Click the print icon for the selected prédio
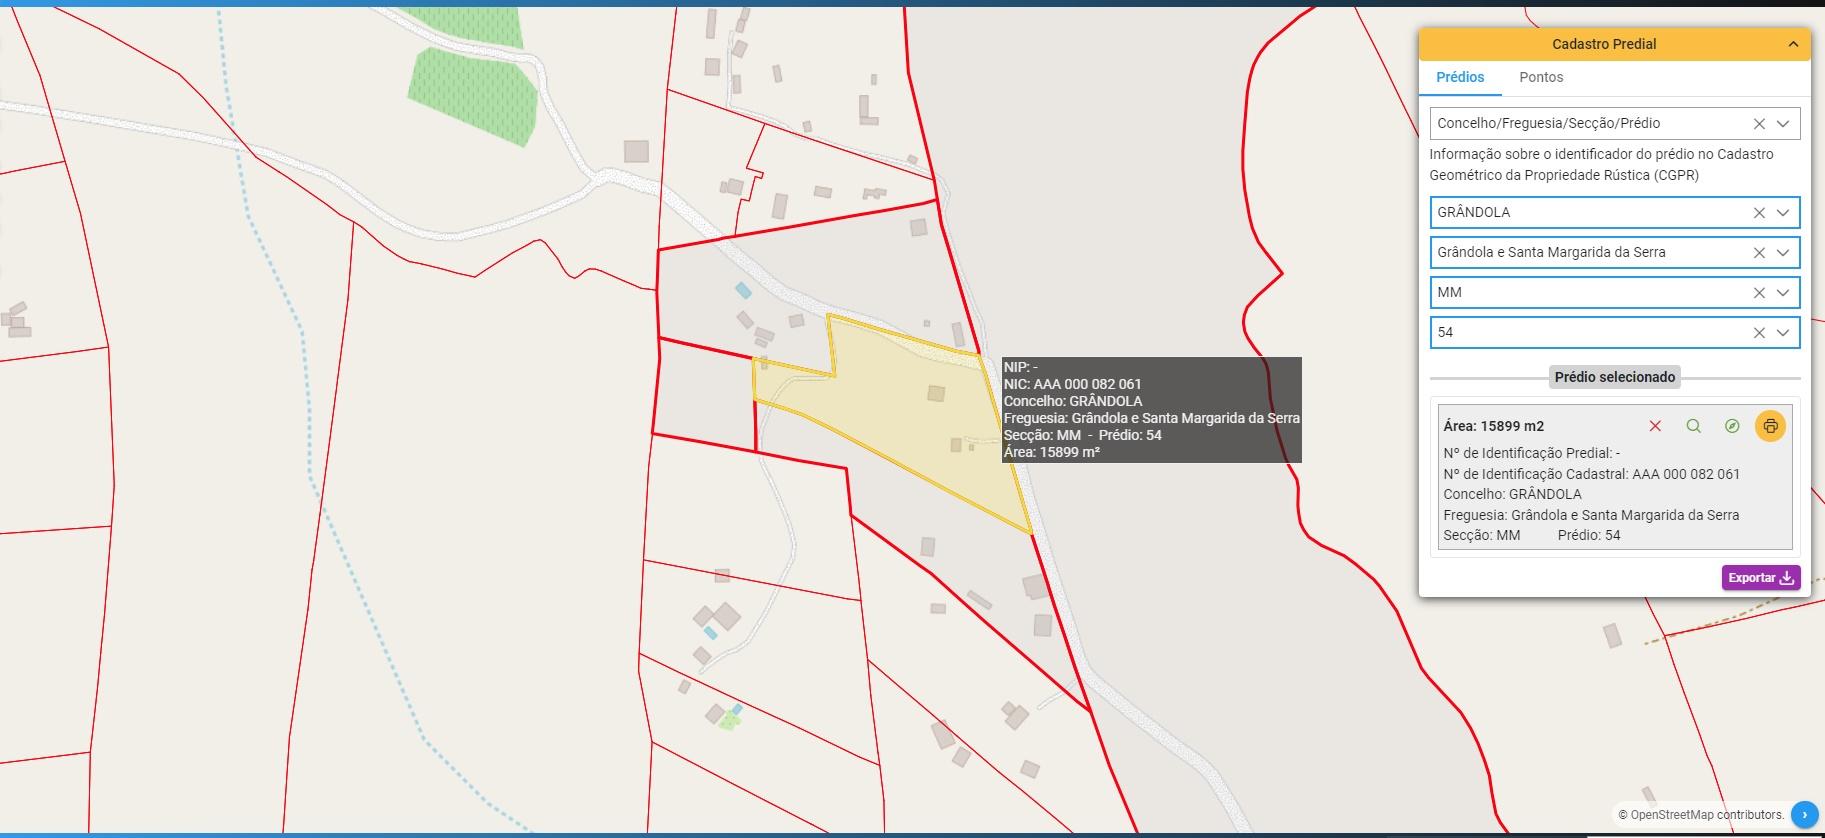Image resolution: width=1825 pixels, height=838 pixels. coord(1770,426)
